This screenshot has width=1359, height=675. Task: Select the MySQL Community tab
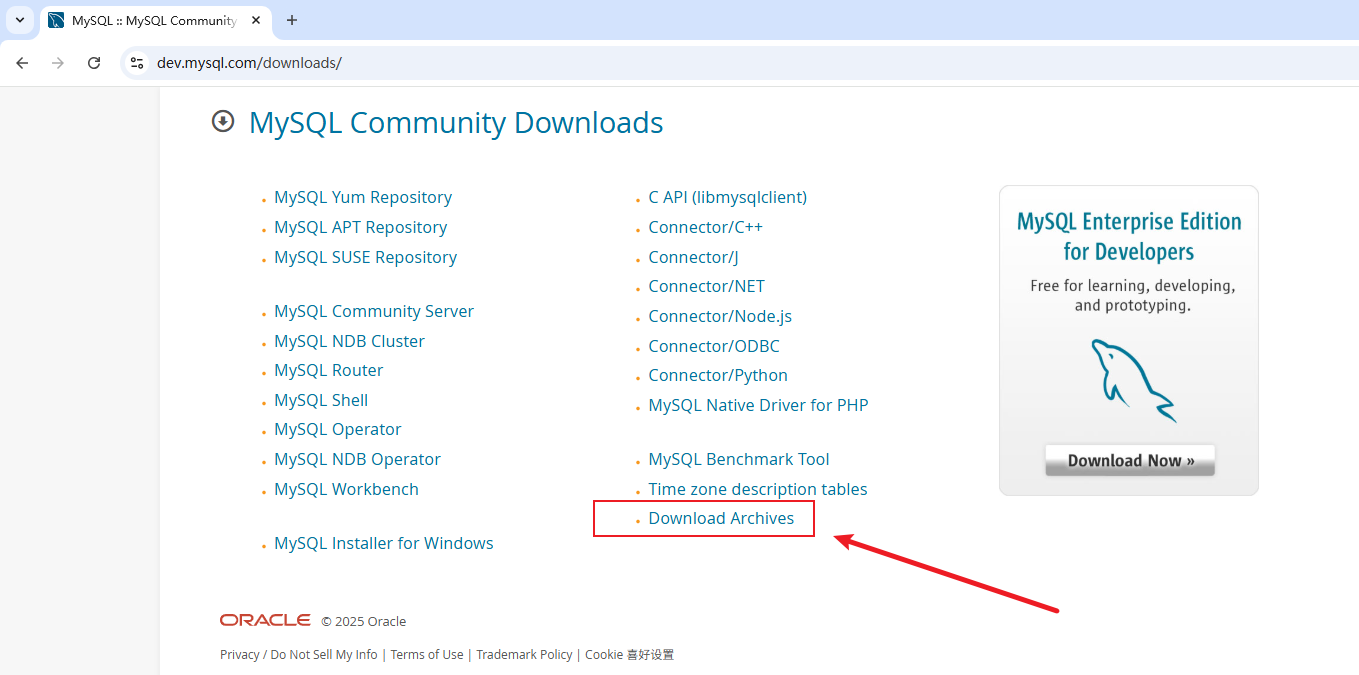coord(155,20)
